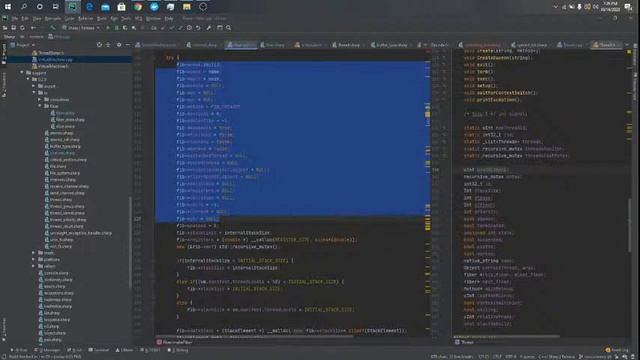Open Chrome from the taskbar

coord(138,7)
